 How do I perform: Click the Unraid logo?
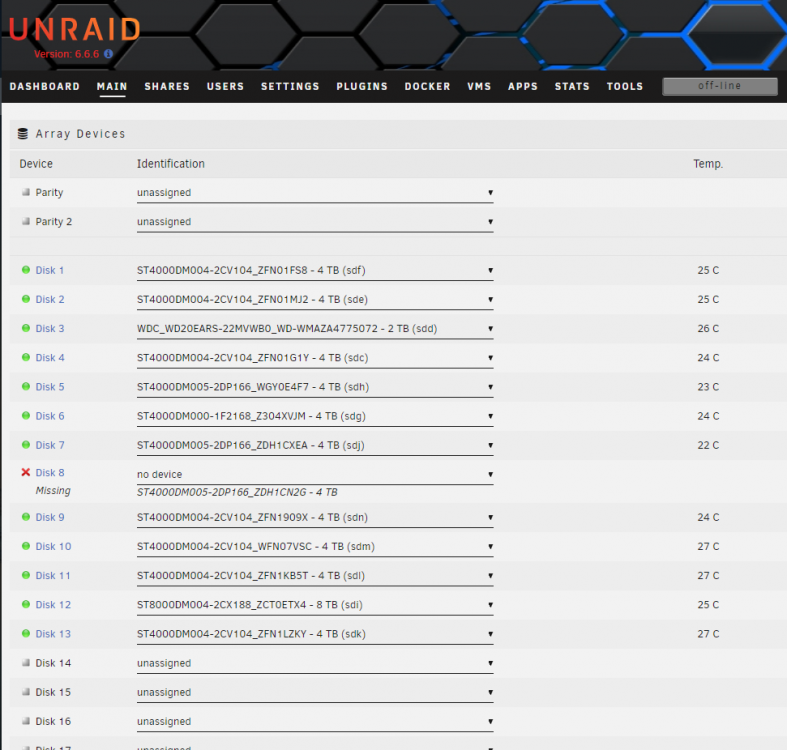74,30
